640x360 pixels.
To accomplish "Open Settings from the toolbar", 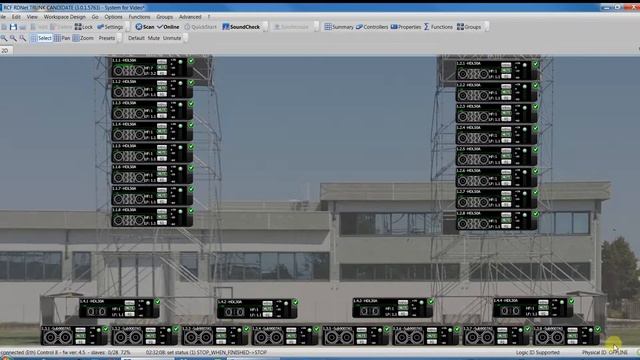I will 110,27.
